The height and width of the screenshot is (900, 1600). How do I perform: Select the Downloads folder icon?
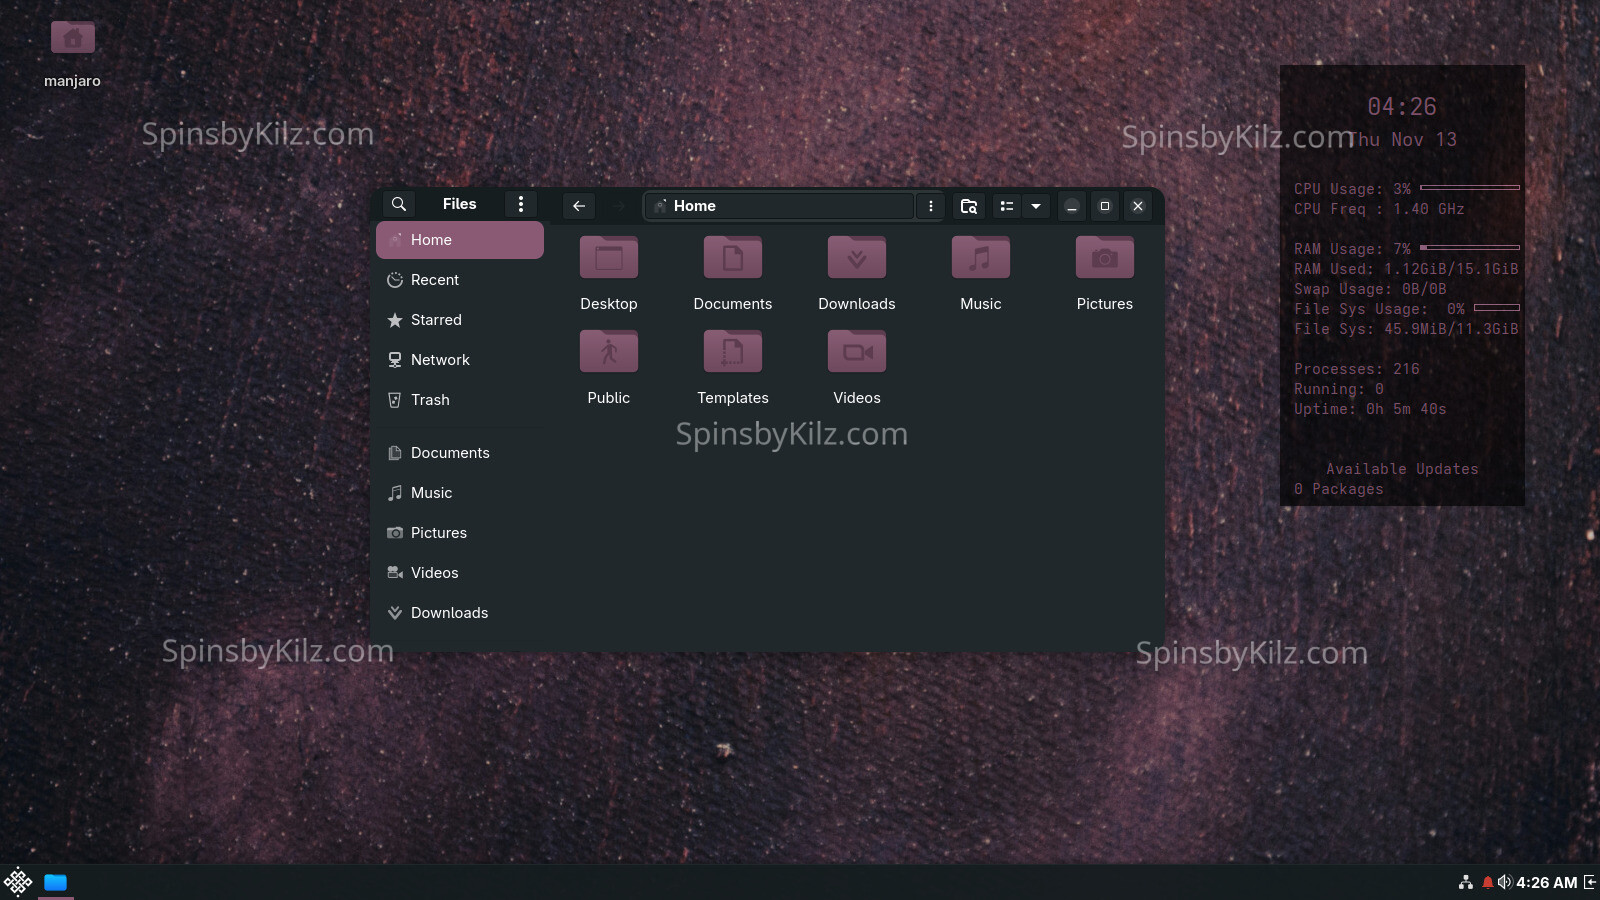coord(856,259)
